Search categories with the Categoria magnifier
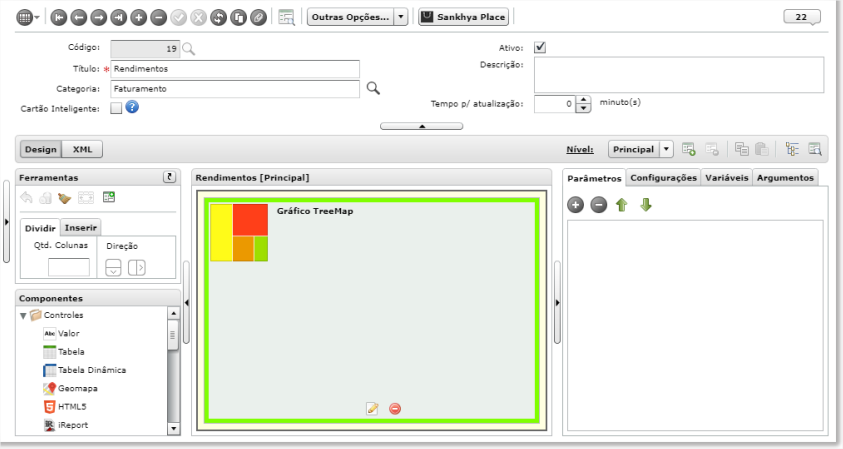The width and height of the screenshot is (843, 449). [x=373, y=88]
